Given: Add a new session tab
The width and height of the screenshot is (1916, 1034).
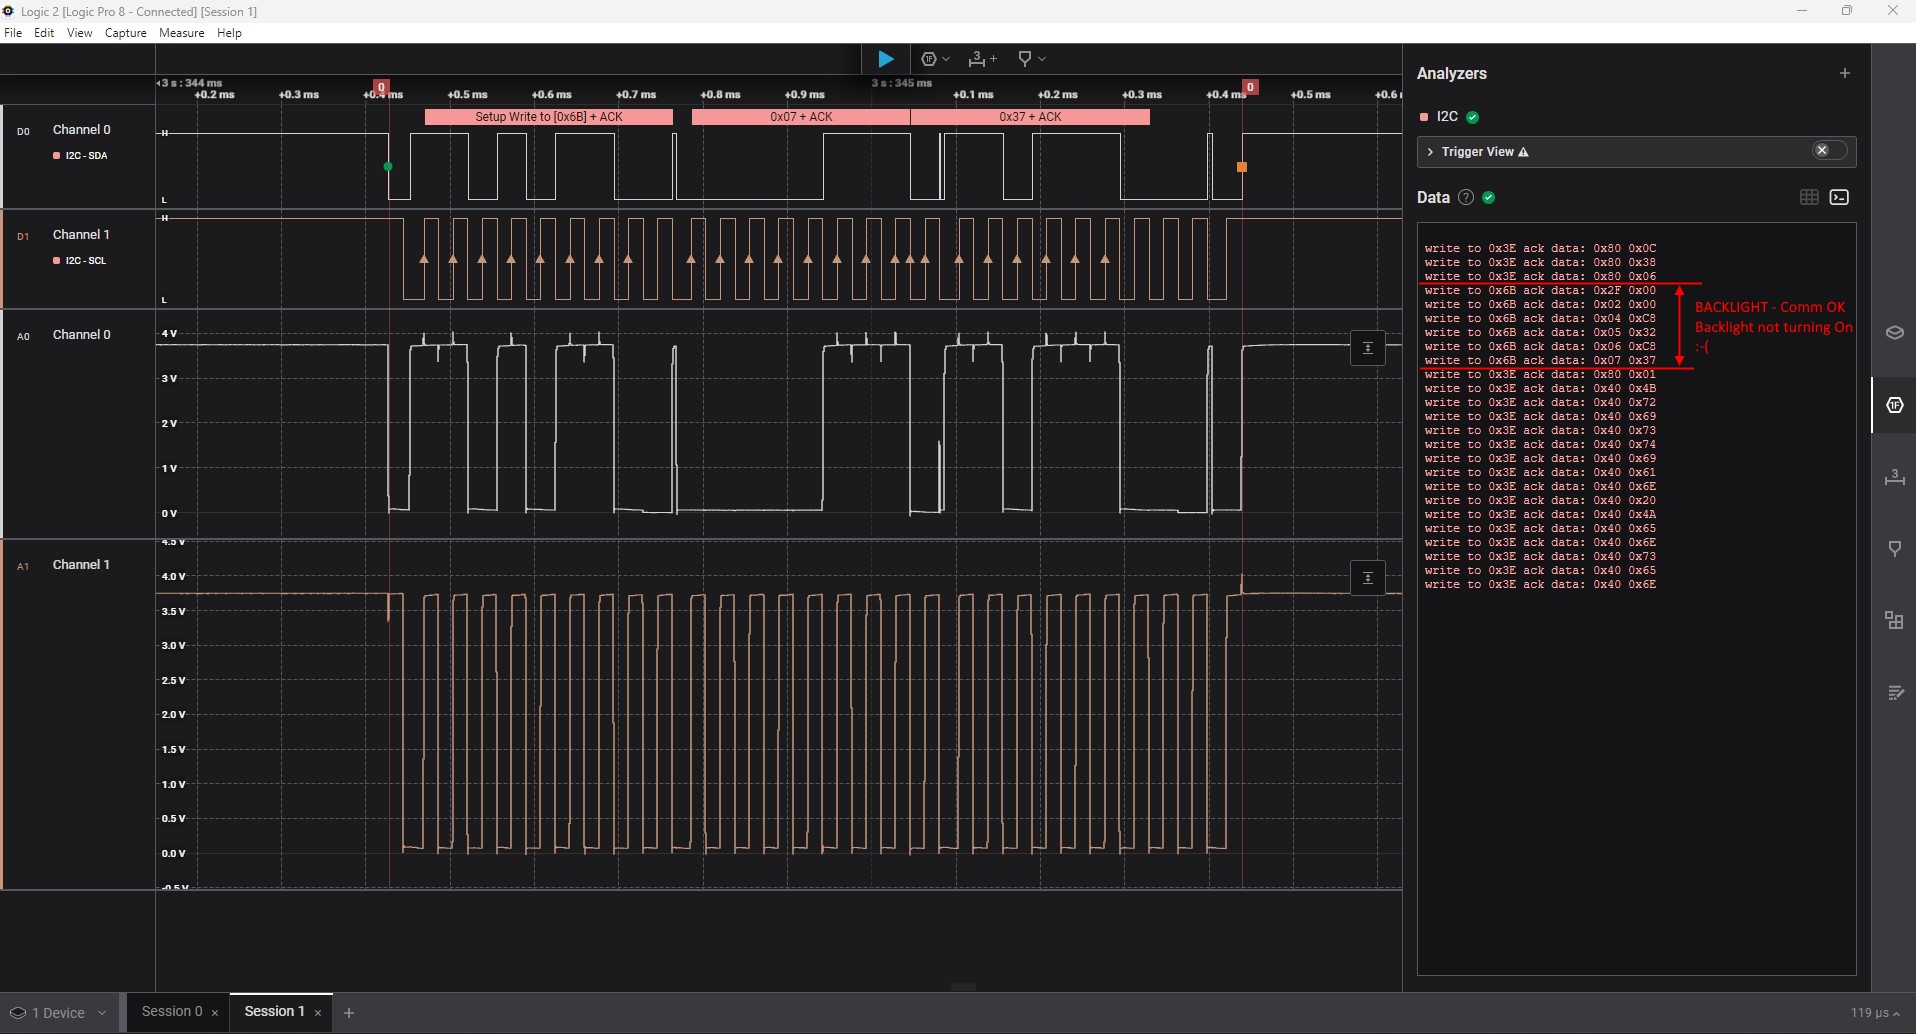Looking at the screenshot, I should point(349,1013).
